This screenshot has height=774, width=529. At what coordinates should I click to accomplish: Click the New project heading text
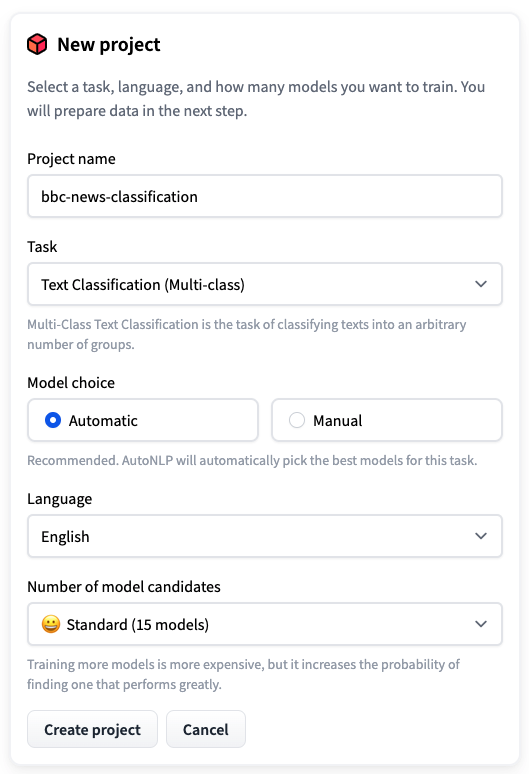[109, 44]
